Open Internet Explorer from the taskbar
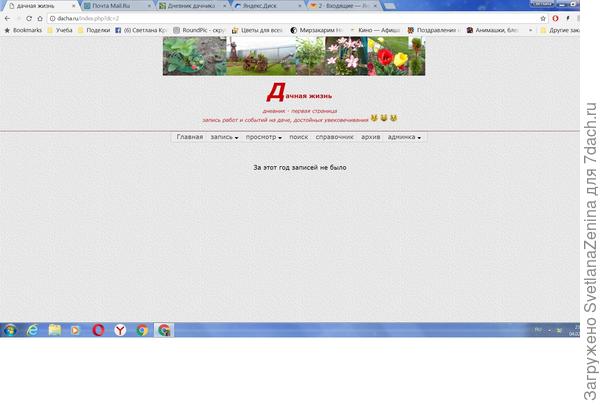The image size is (600, 405). [32, 329]
